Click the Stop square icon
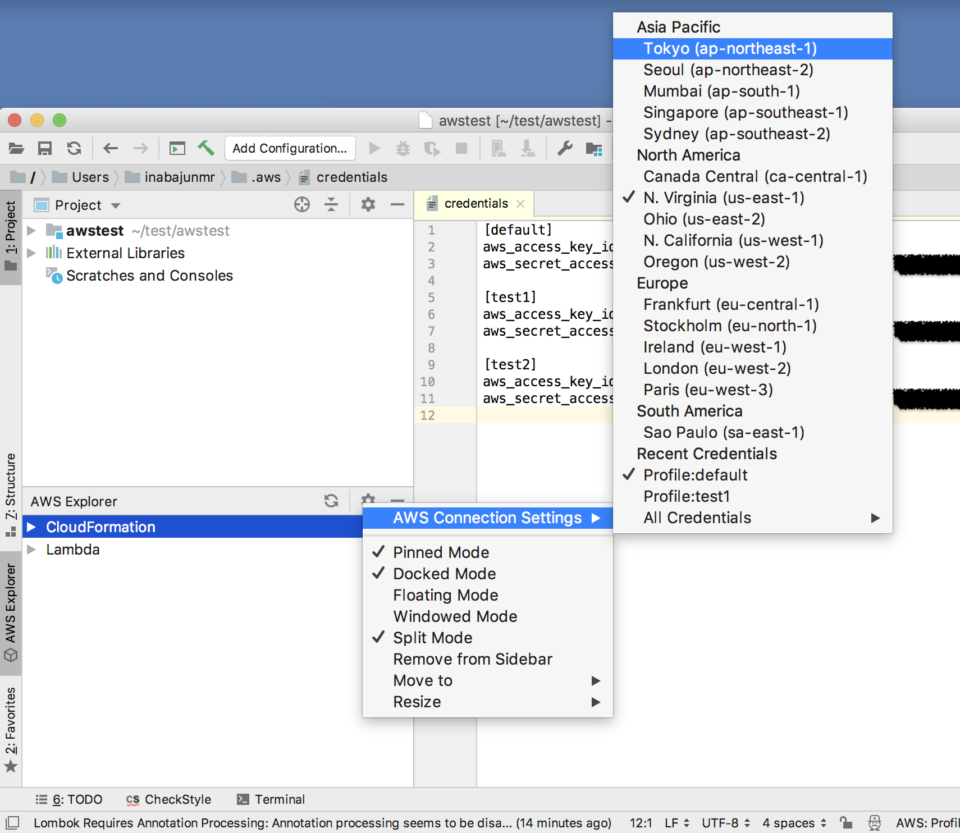The width and height of the screenshot is (960, 833). [x=462, y=148]
